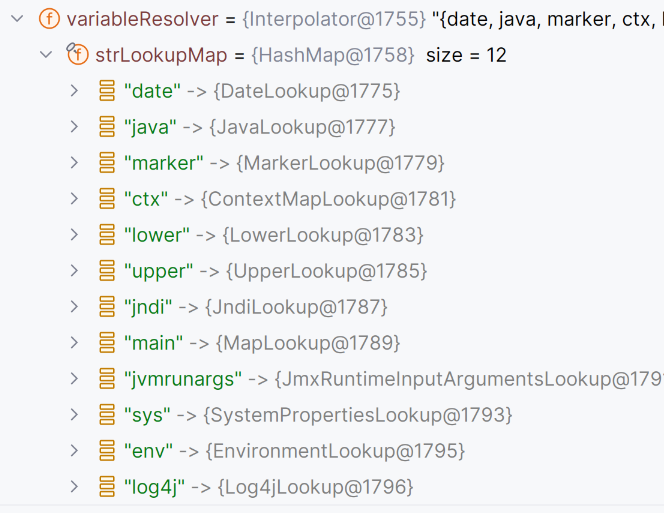Select the {Log4jLookup@1796} value
Screen dimensions: 664x513
click(x=315, y=487)
